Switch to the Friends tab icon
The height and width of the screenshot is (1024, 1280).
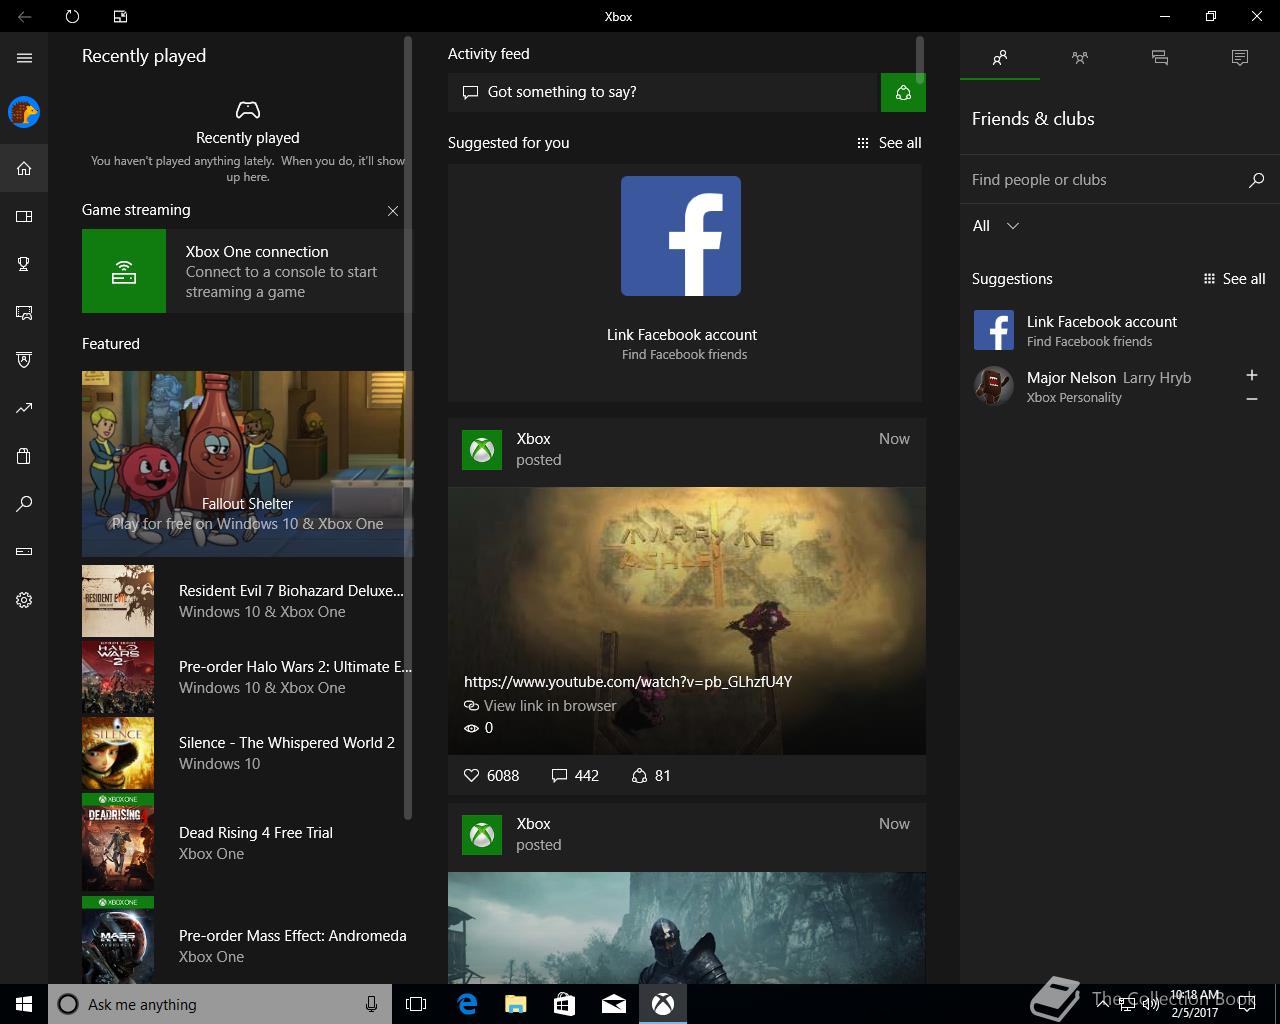1000,58
